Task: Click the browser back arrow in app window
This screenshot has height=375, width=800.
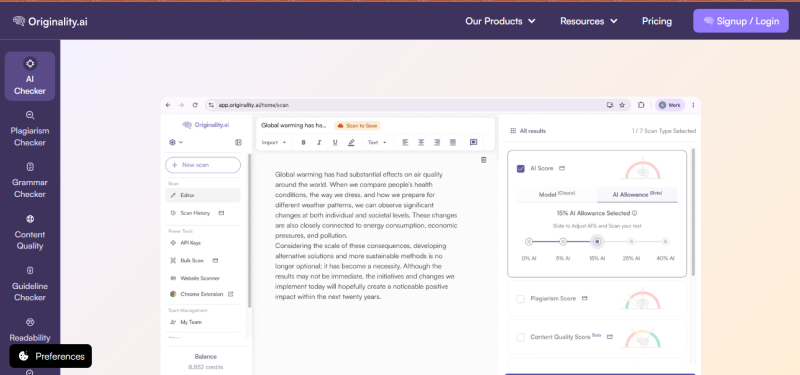Action: pyautogui.click(x=168, y=105)
